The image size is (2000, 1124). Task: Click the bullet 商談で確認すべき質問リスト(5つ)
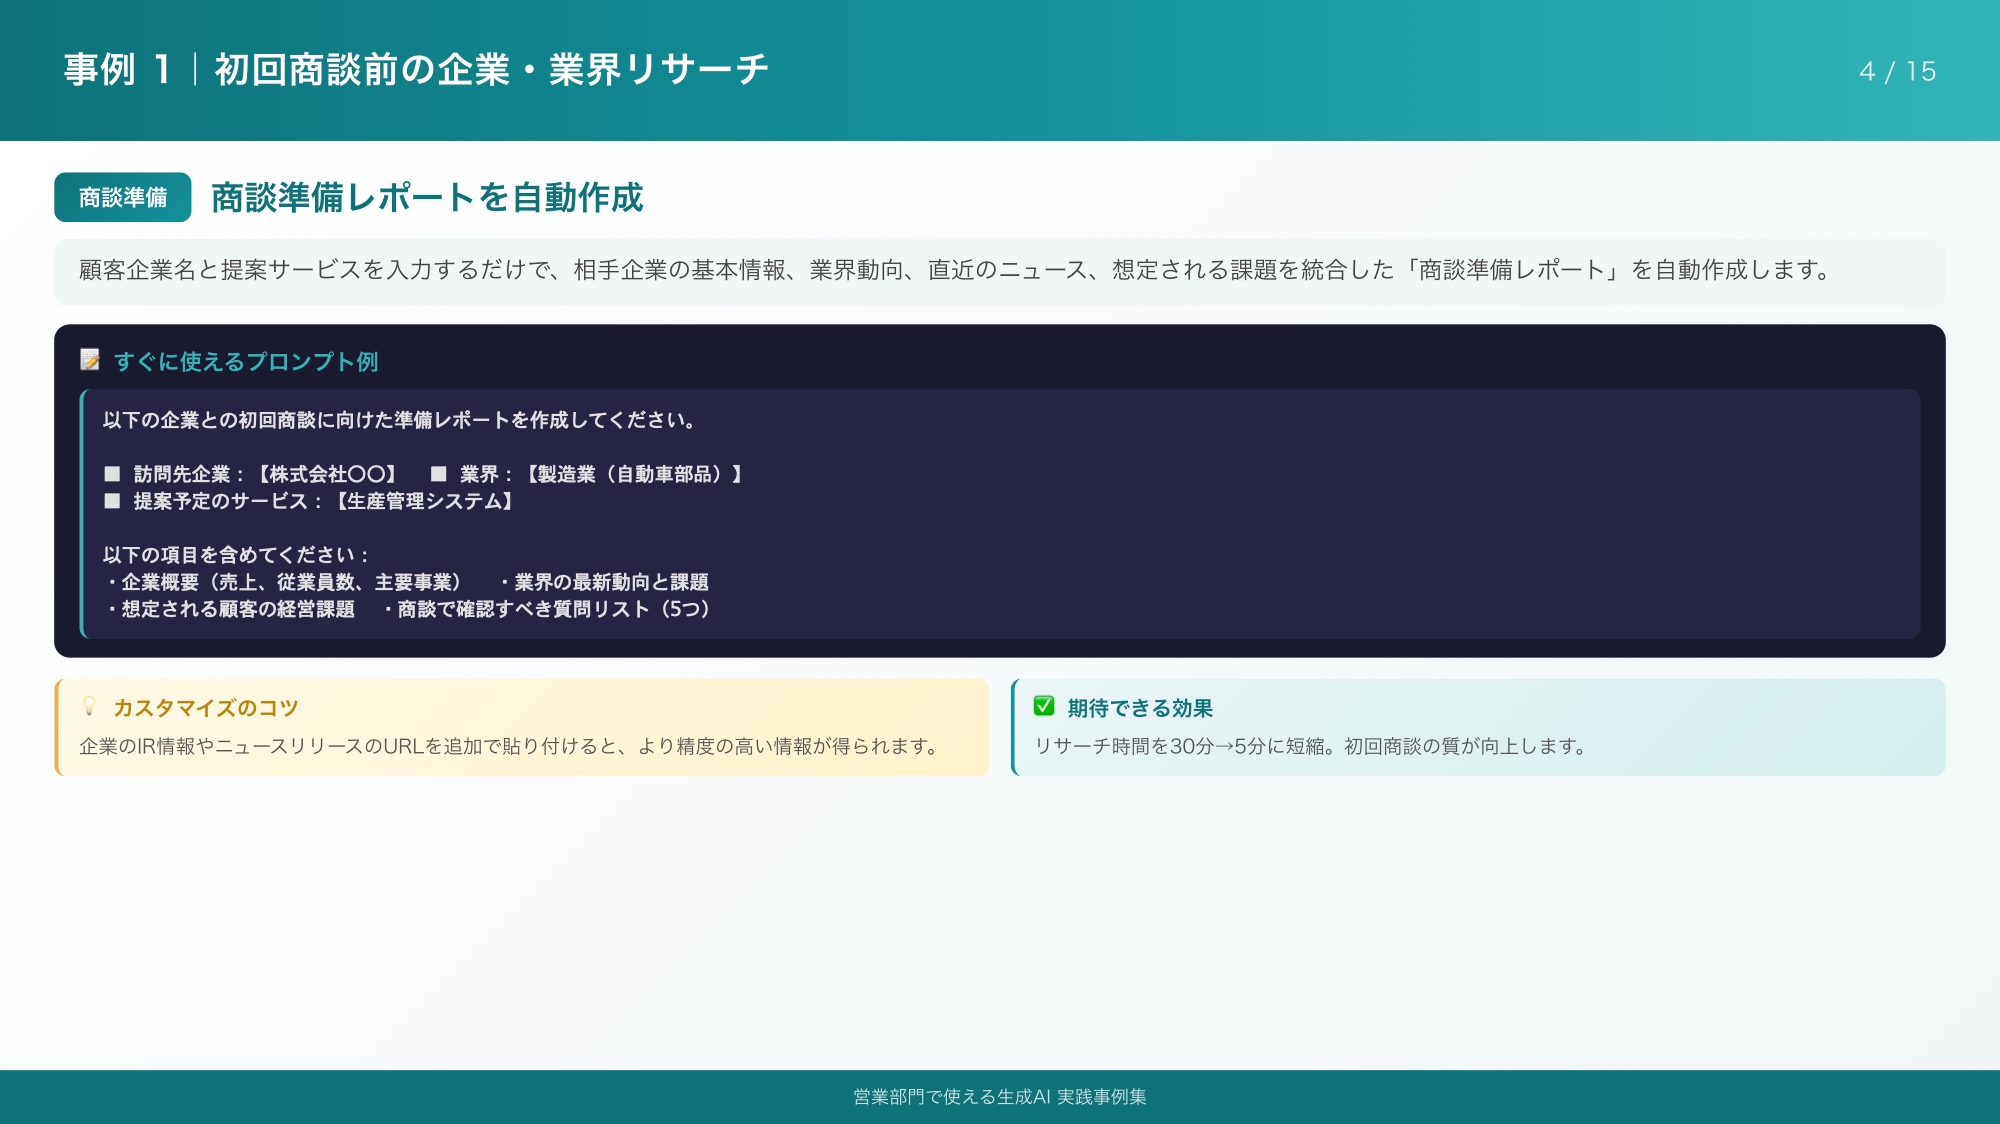[x=548, y=609]
